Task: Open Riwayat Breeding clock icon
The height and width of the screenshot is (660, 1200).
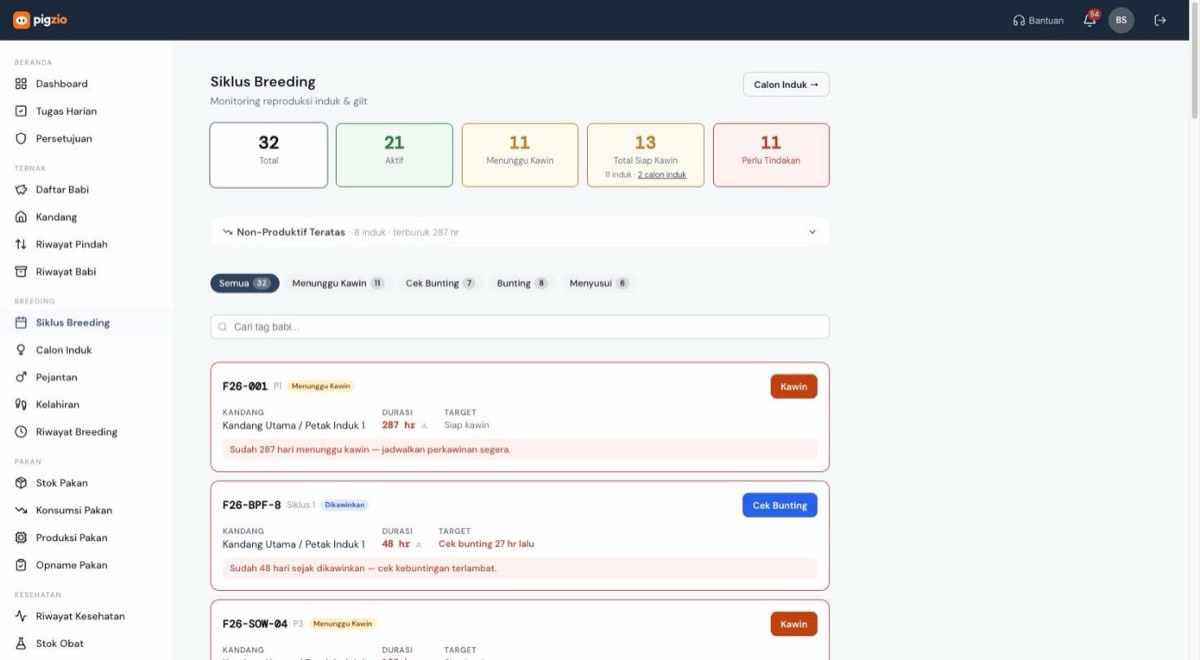Action: click(x=21, y=432)
